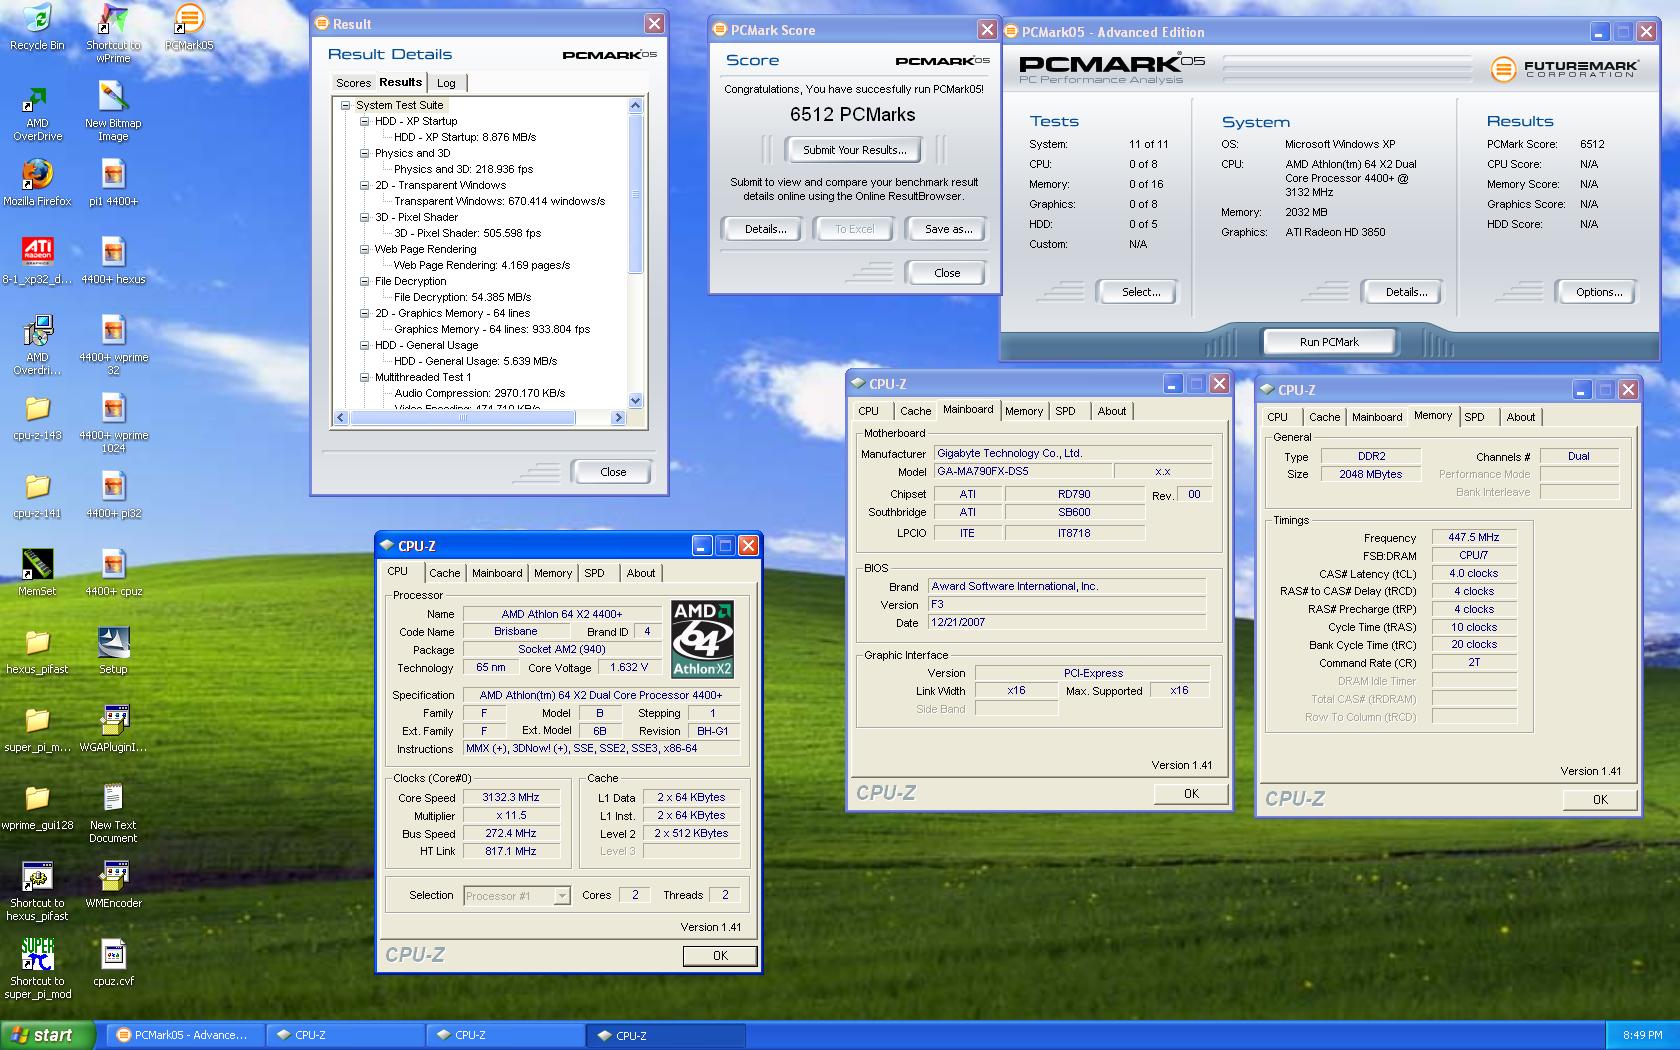Open the 4400+ hexus file
The width and height of the screenshot is (1680, 1050).
pyautogui.click(x=113, y=261)
